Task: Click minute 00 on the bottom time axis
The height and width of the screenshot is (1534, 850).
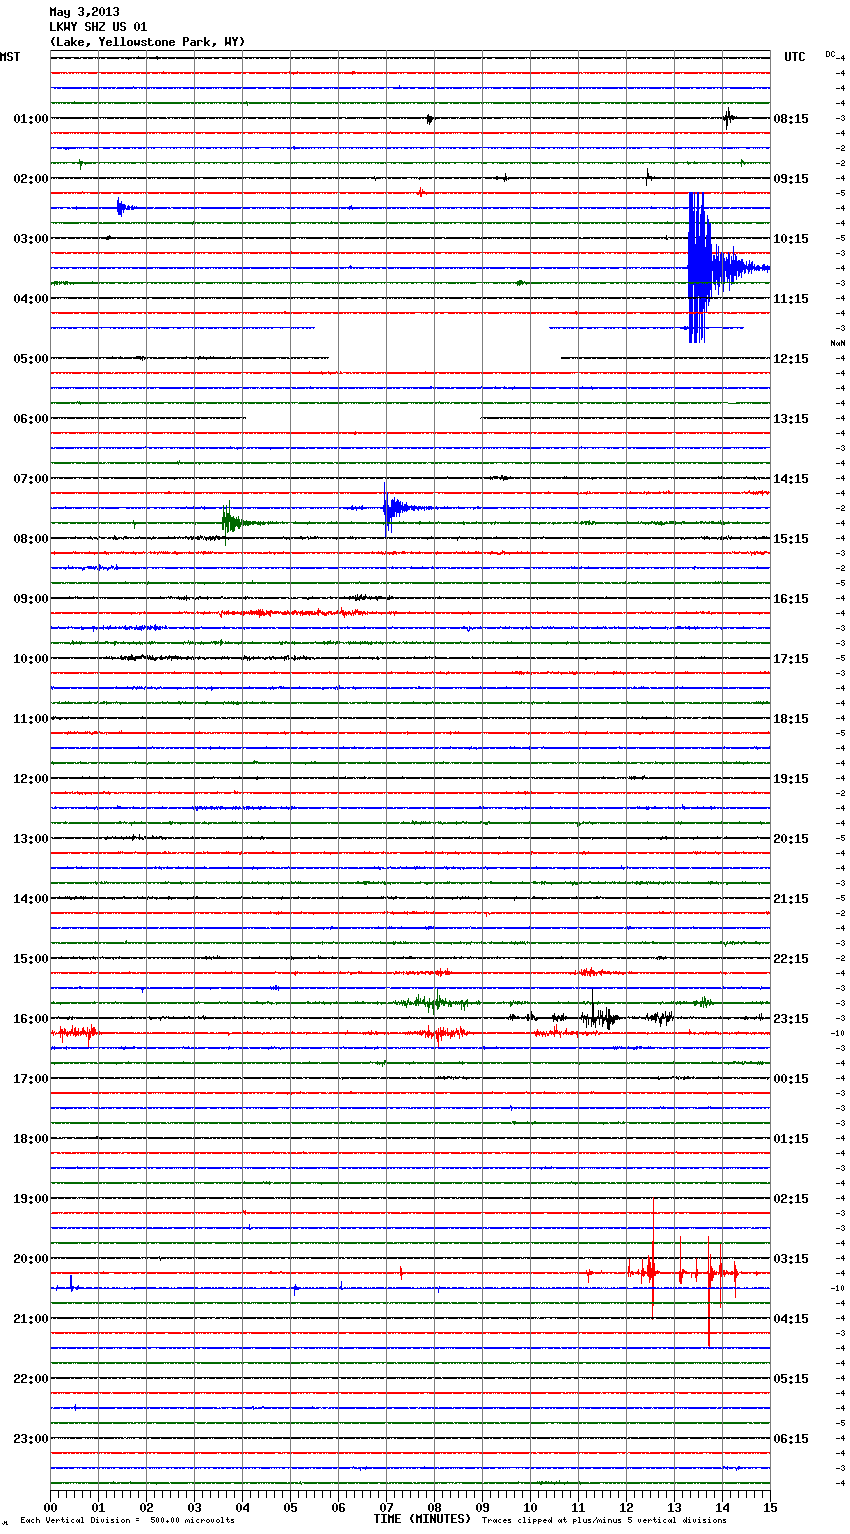Action: 51,1506
